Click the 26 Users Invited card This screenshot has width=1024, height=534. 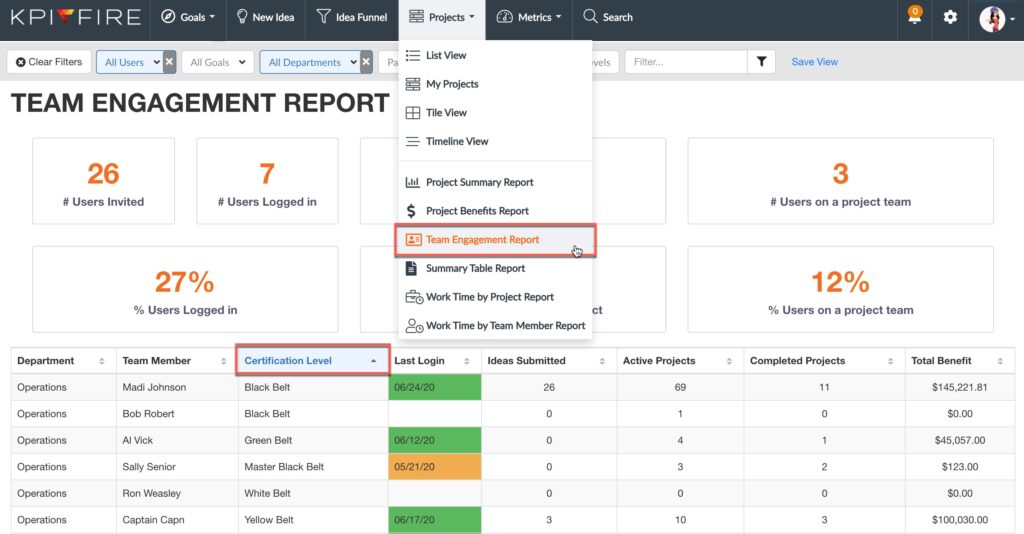coord(103,181)
